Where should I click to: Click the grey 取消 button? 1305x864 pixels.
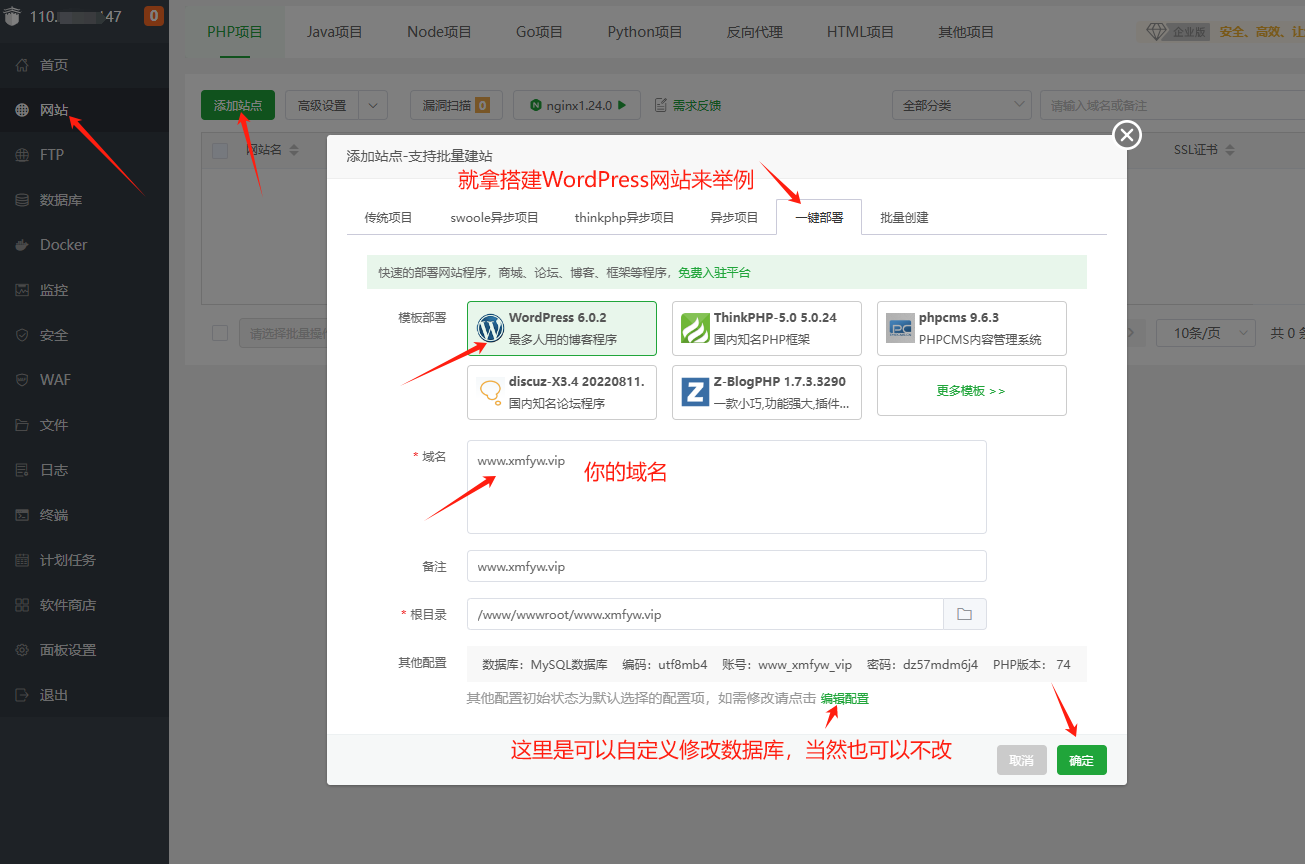tap(1022, 760)
